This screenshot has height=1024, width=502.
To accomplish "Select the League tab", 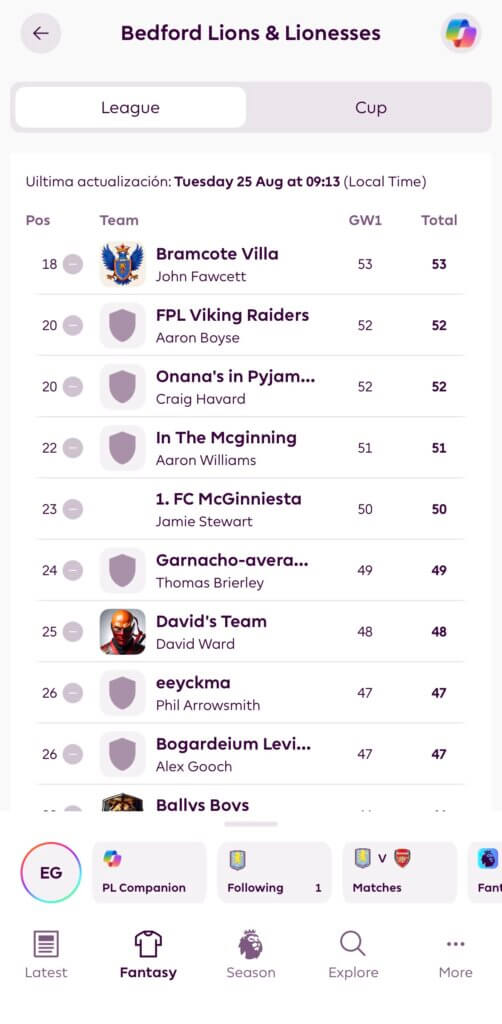I will point(131,108).
